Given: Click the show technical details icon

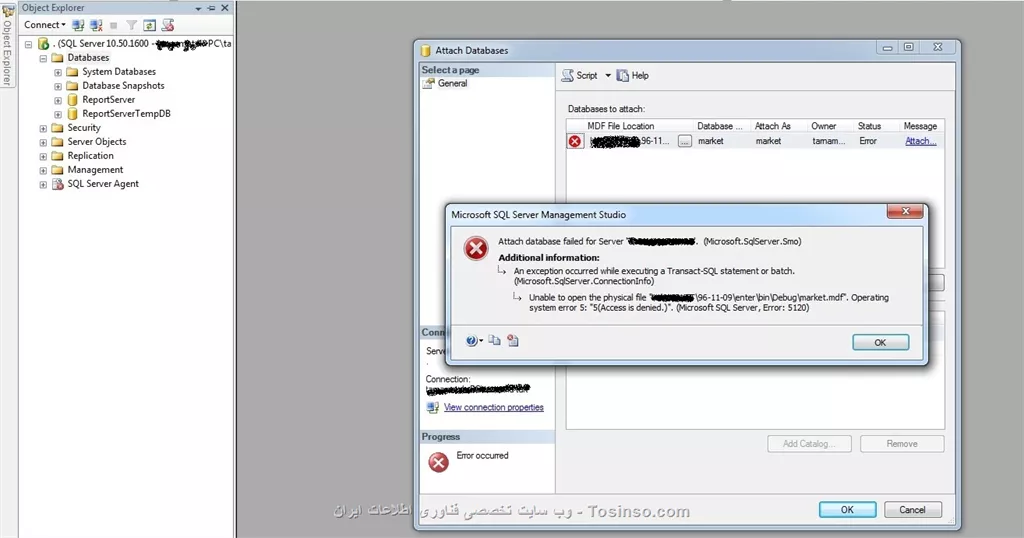Looking at the screenshot, I should tap(513, 340).
